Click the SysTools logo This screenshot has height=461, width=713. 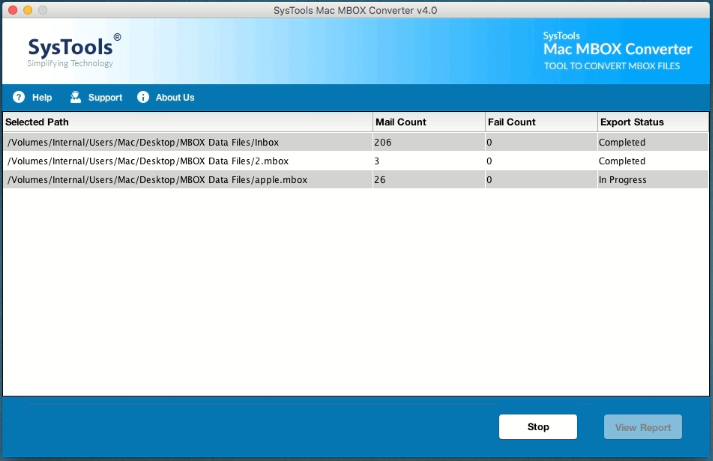[74, 50]
